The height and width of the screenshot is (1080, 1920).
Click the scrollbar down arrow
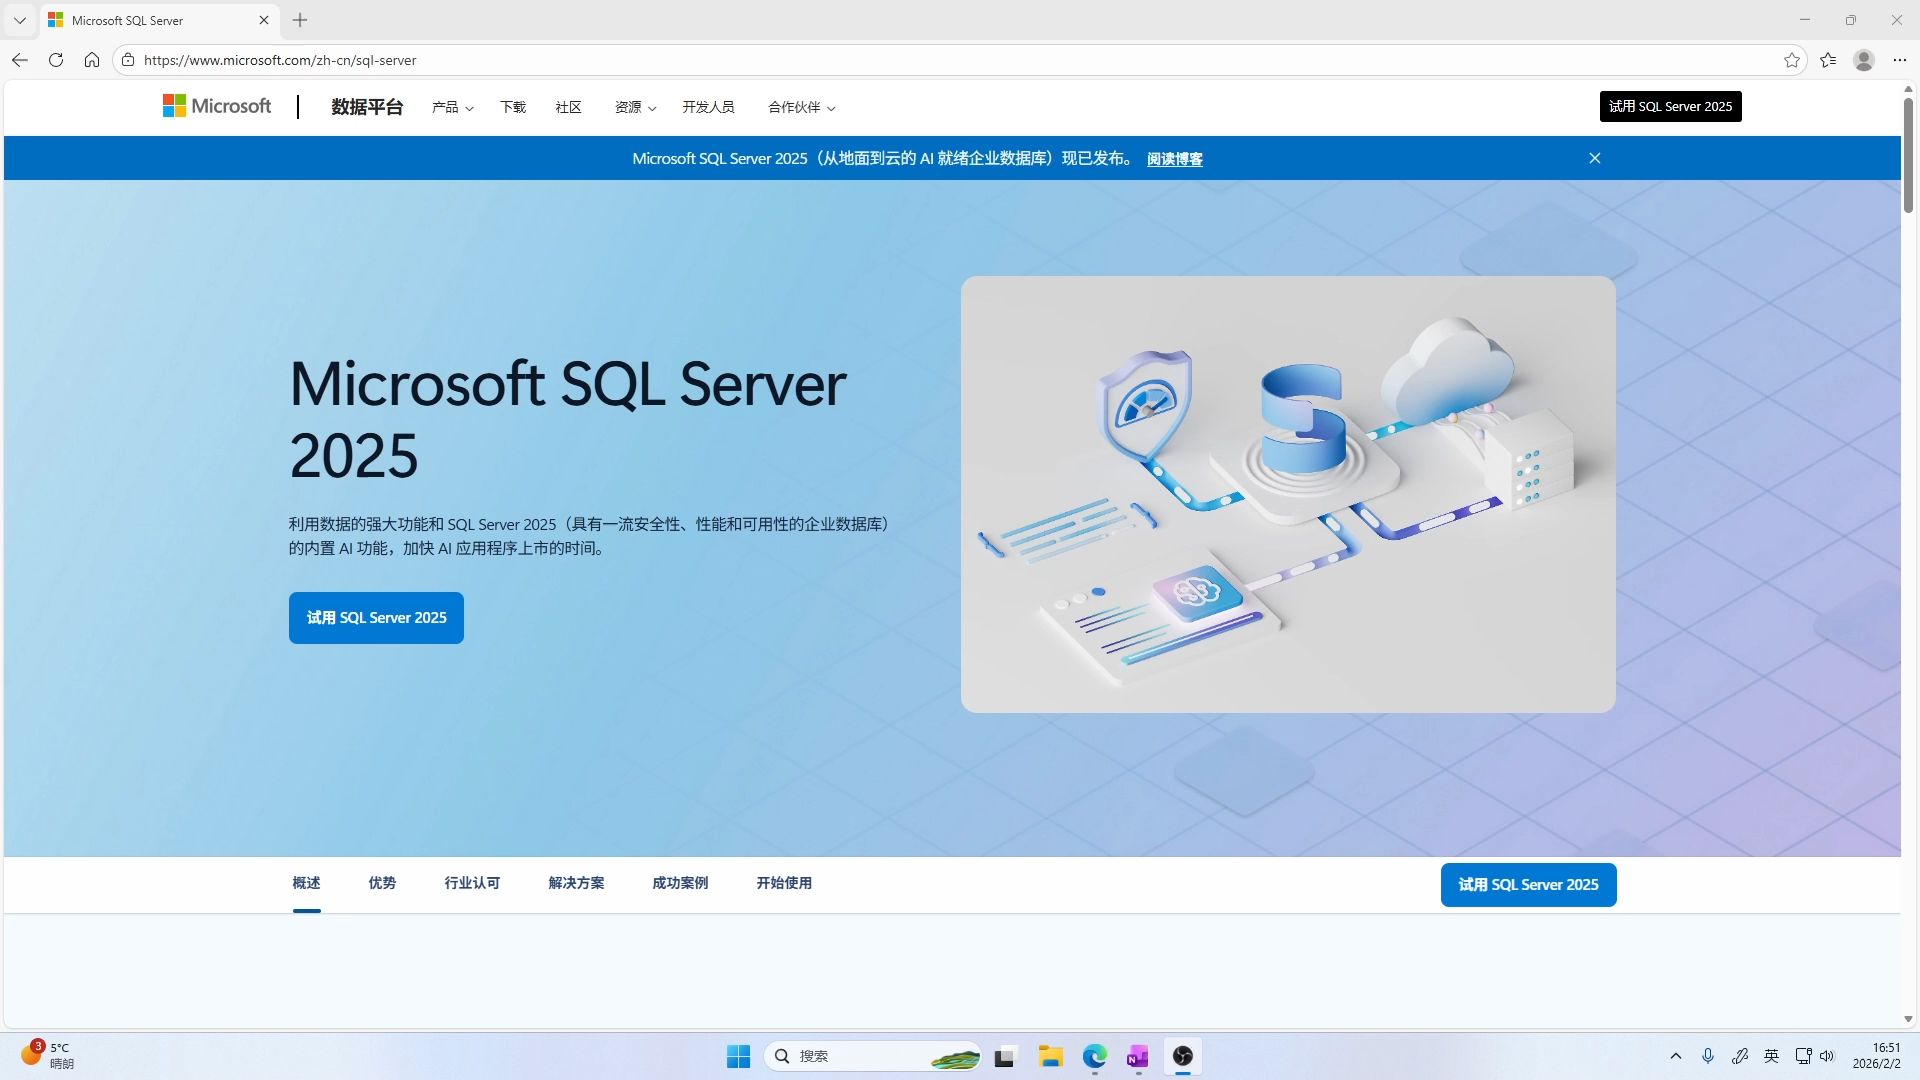(1908, 1019)
